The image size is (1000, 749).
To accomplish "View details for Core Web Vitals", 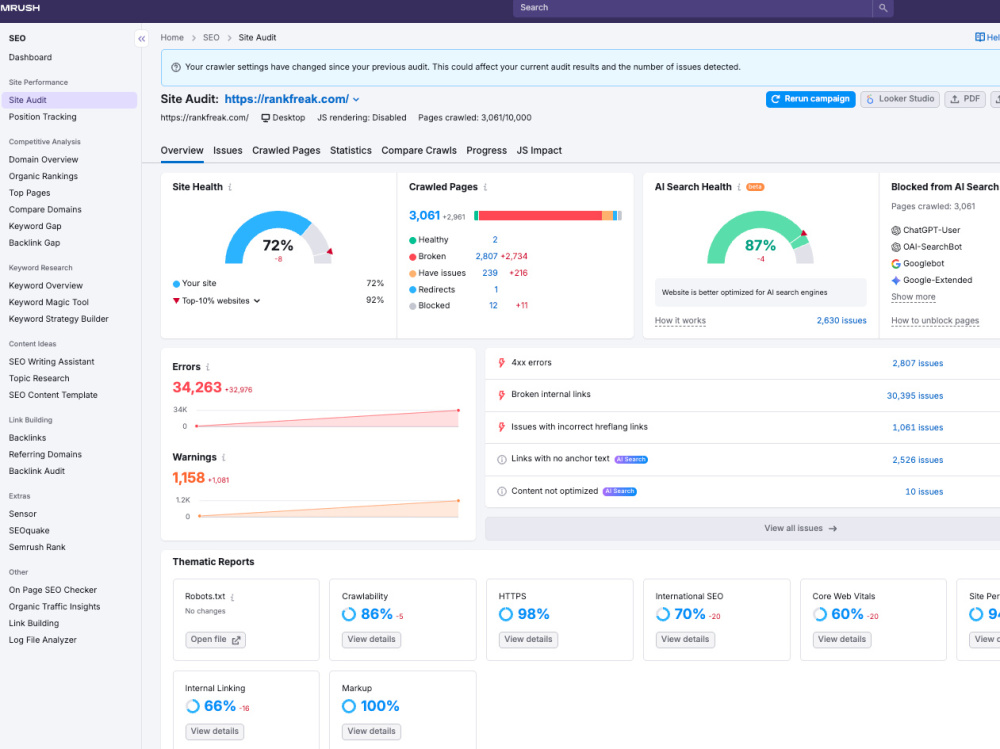I will (x=842, y=639).
